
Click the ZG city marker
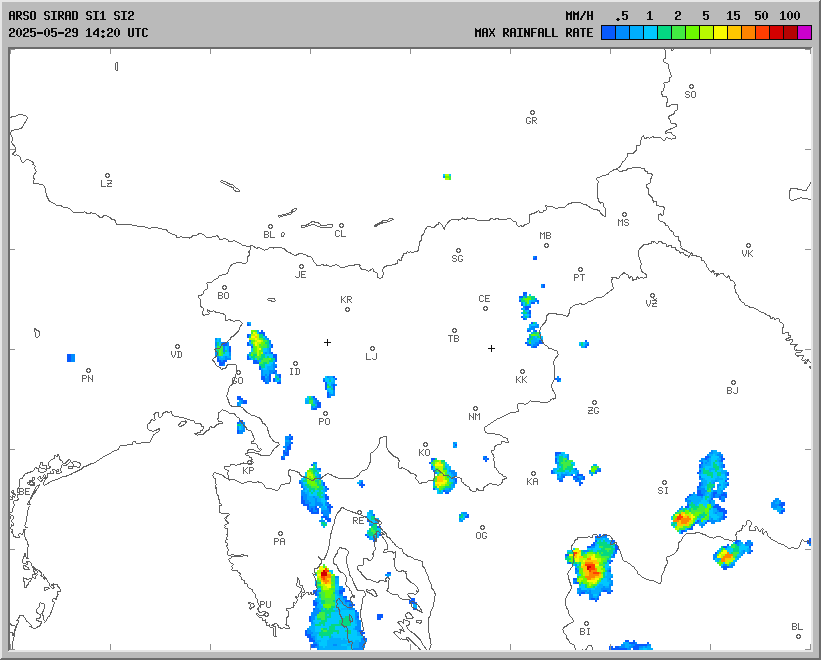point(594,403)
